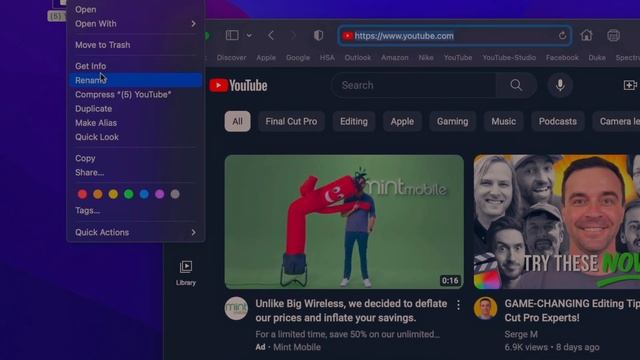The image size is (640, 360).
Task: Open the Amazon bookmark
Action: click(394, 58)
